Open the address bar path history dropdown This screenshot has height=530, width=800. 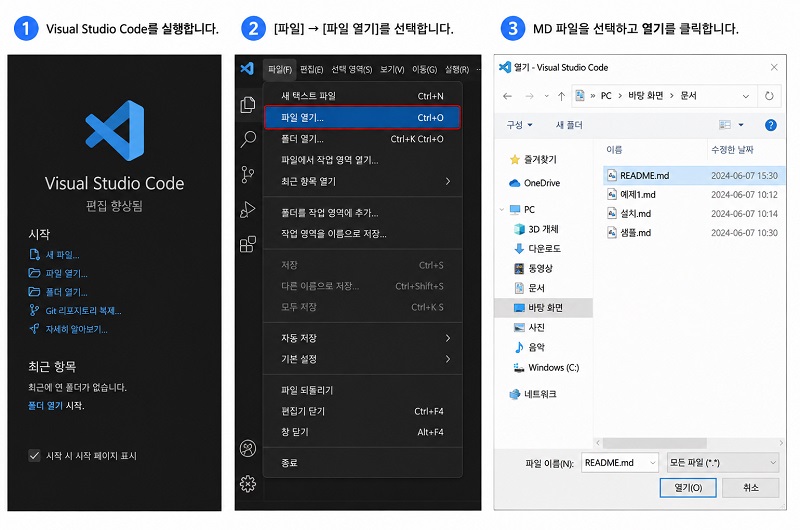(x=746, y=96)
